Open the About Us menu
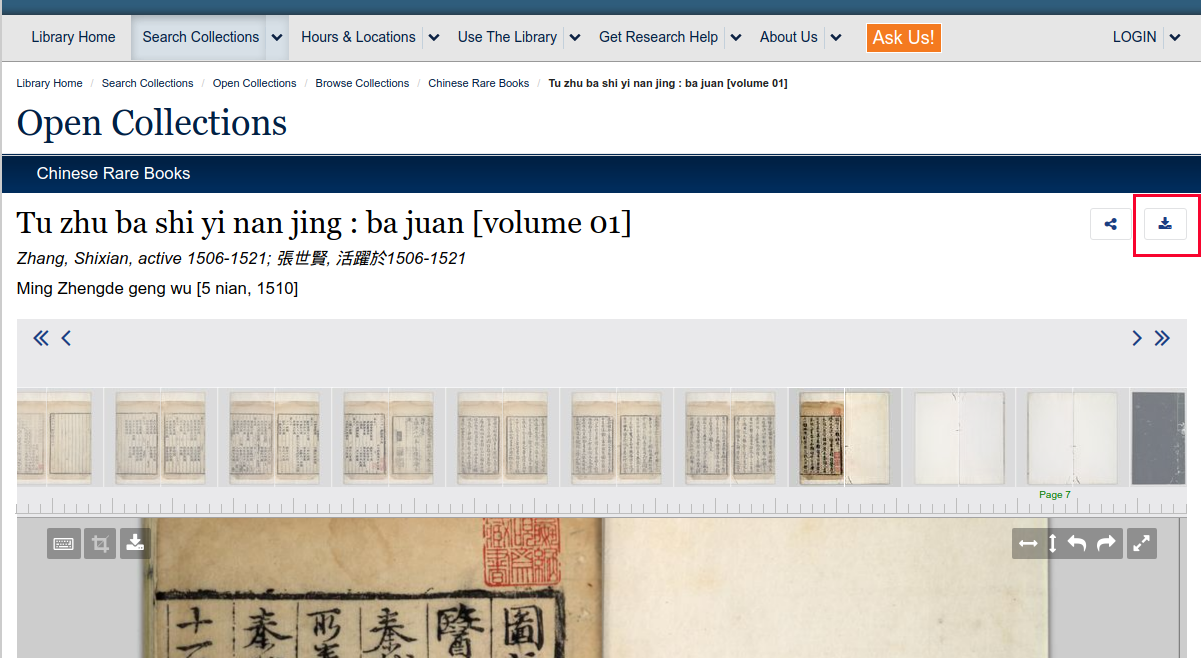This screenshot has width=1201, height=658. point(788,37)
